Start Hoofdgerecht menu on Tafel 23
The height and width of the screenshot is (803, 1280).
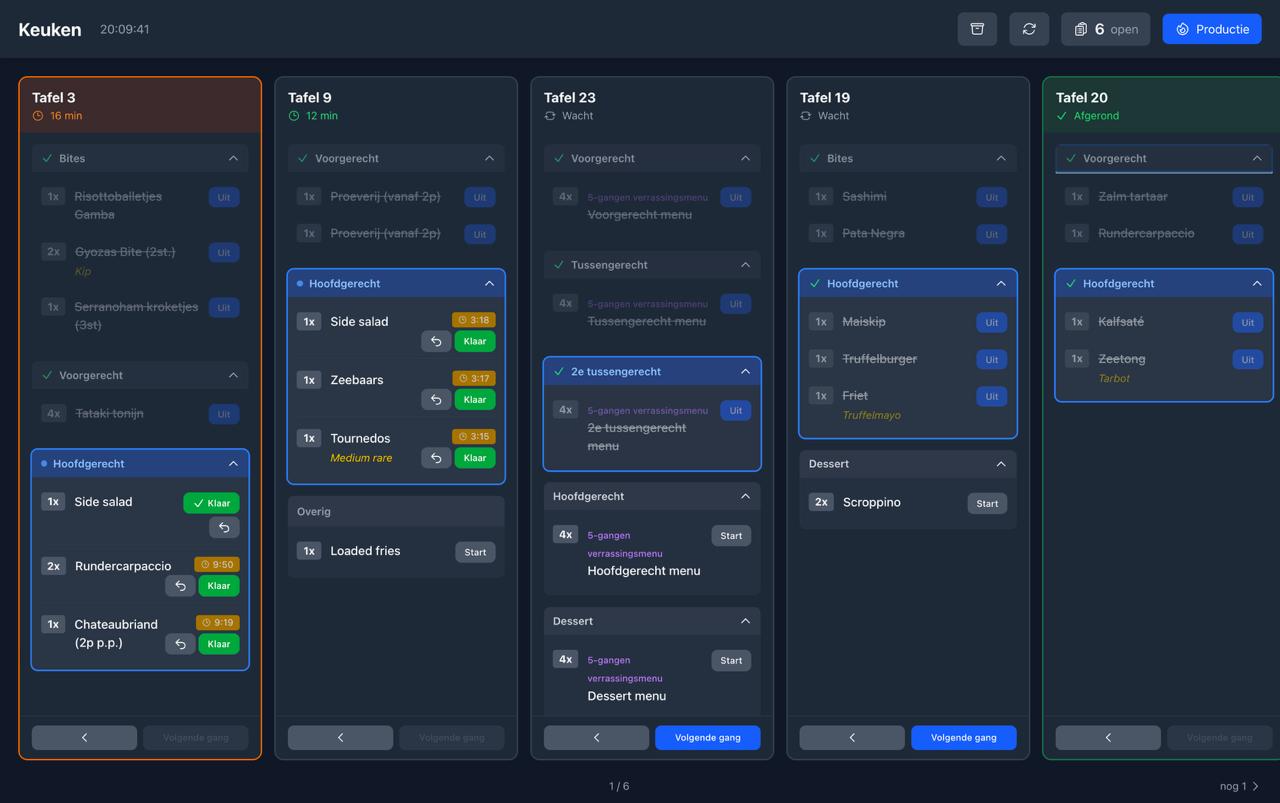pos(731,536)
